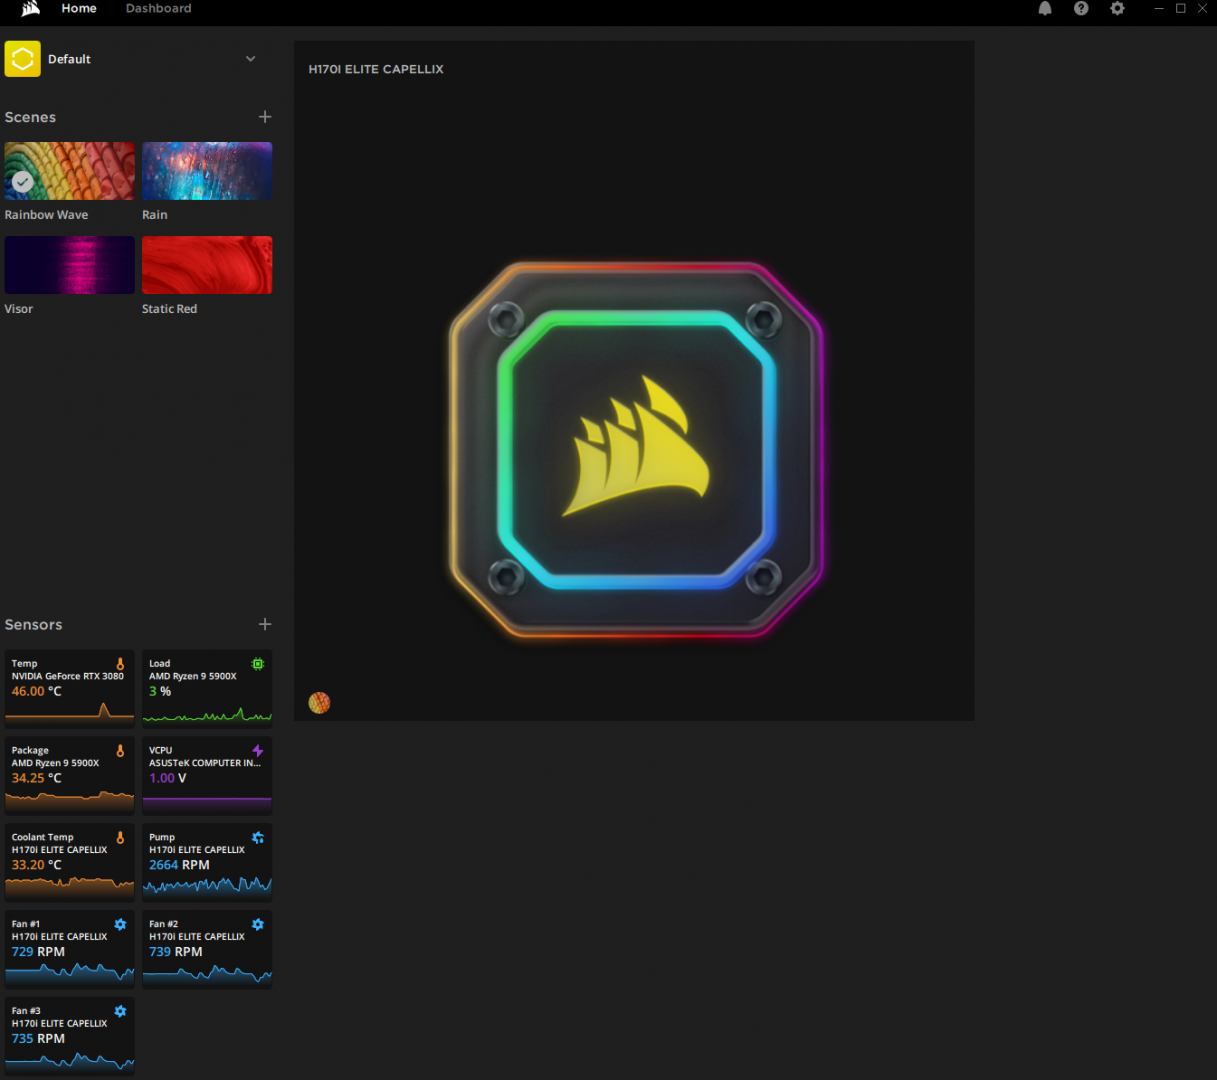
Task: Click the Rainbow Wave scene label
Action: coord(46,215)
